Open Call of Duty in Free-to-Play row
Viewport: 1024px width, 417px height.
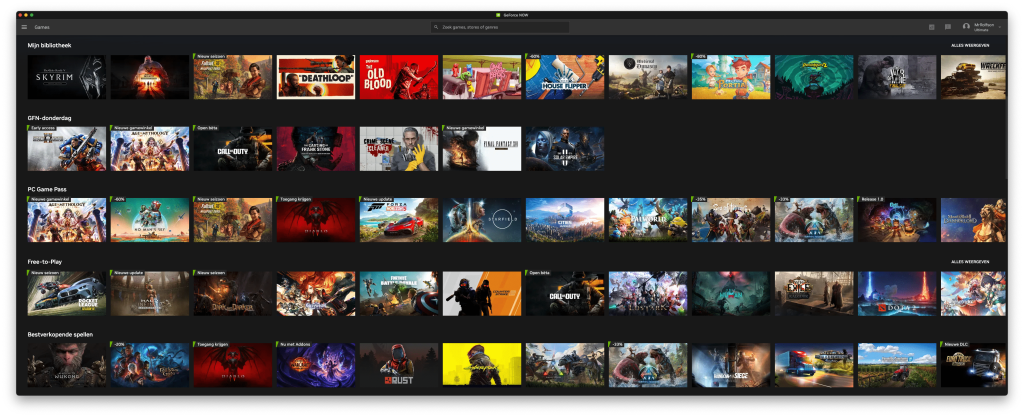[565, 294]
